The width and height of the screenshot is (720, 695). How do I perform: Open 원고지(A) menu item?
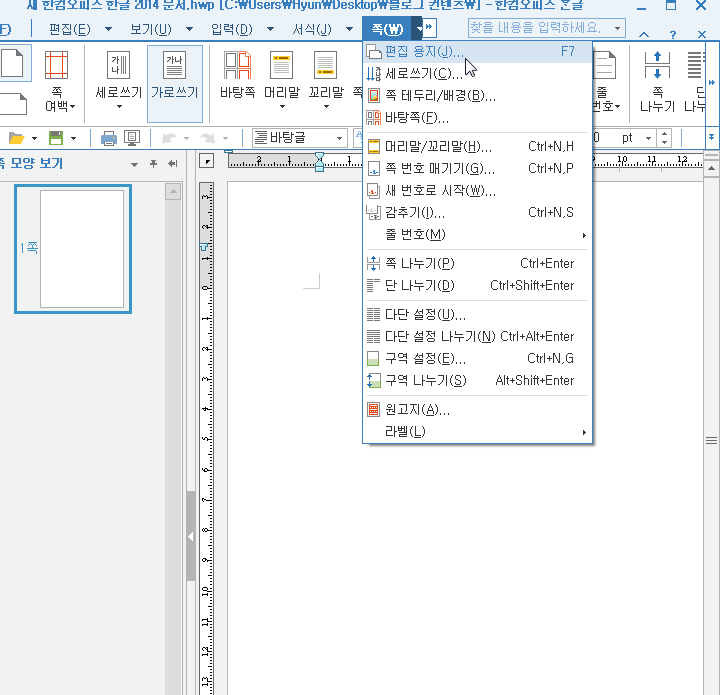click(x=477, y=409)
